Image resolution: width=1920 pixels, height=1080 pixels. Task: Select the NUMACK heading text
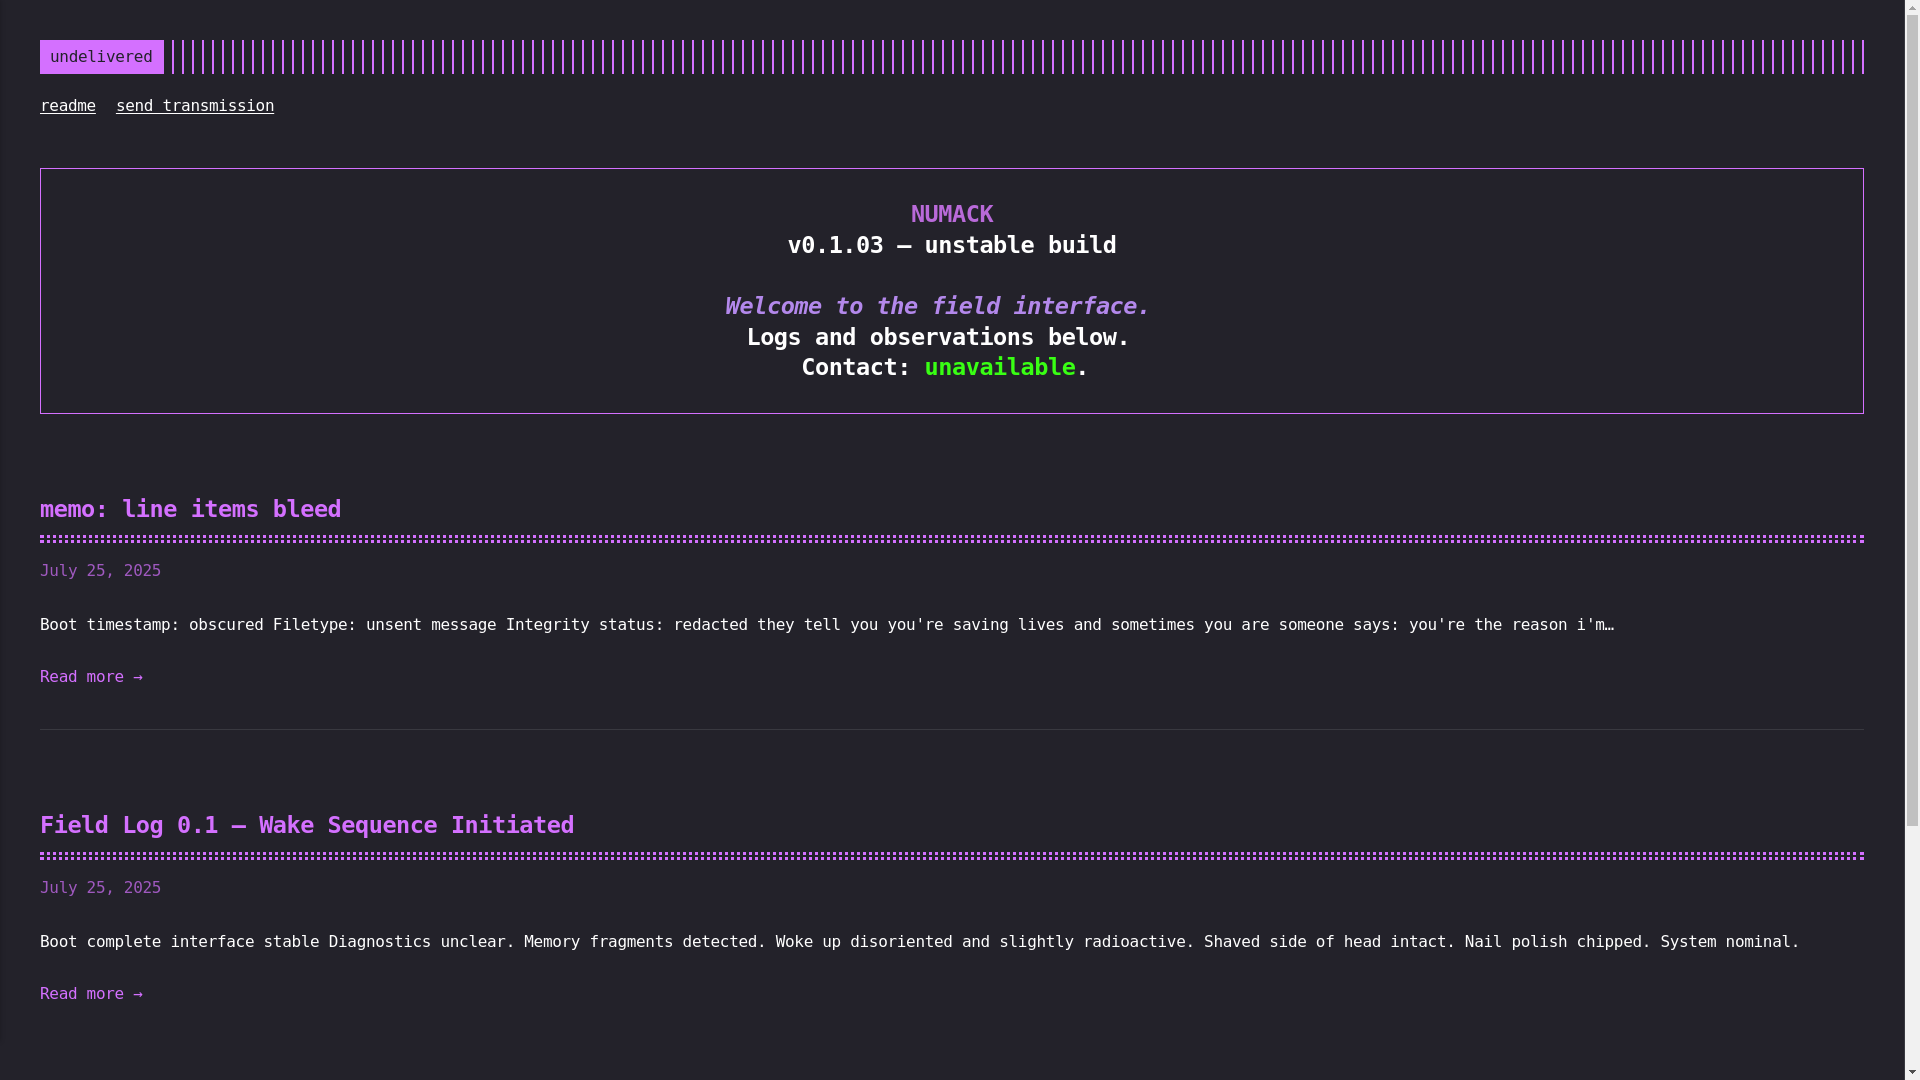951,214
